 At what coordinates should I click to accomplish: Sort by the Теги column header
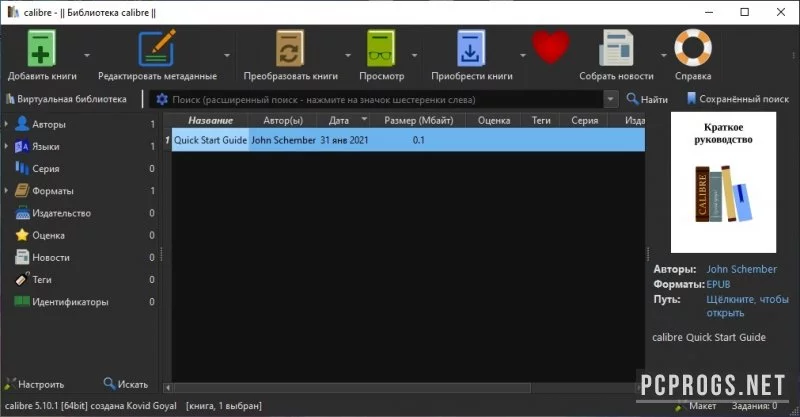coord(541,120)
